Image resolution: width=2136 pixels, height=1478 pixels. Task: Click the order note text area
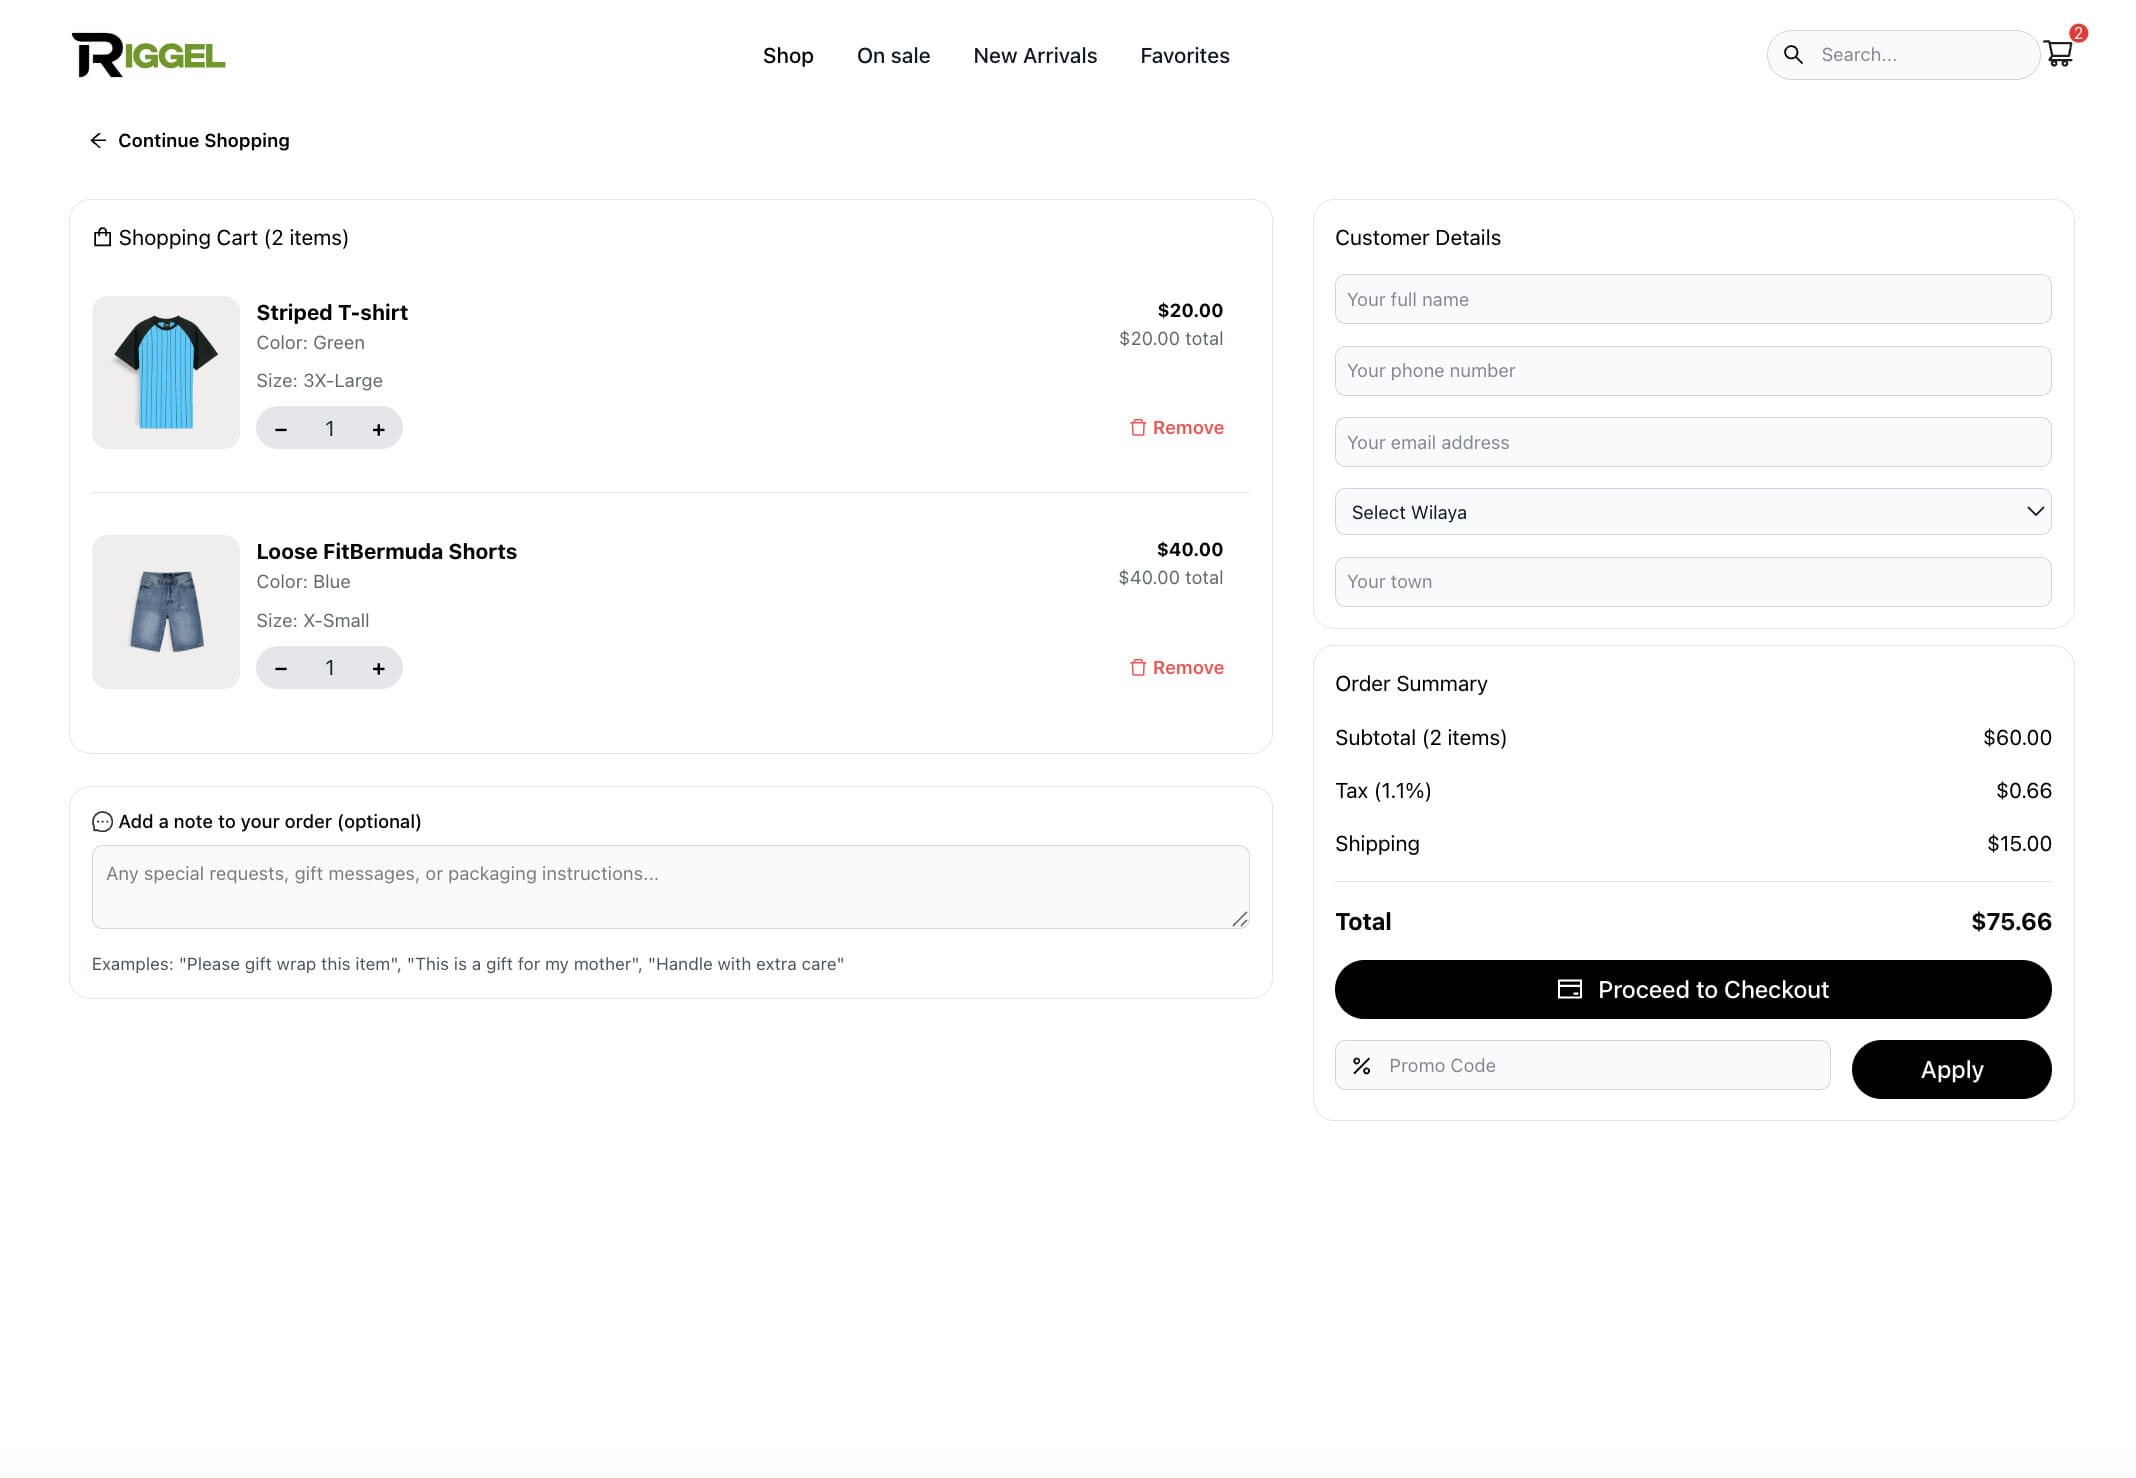click(x=670, y=887)
